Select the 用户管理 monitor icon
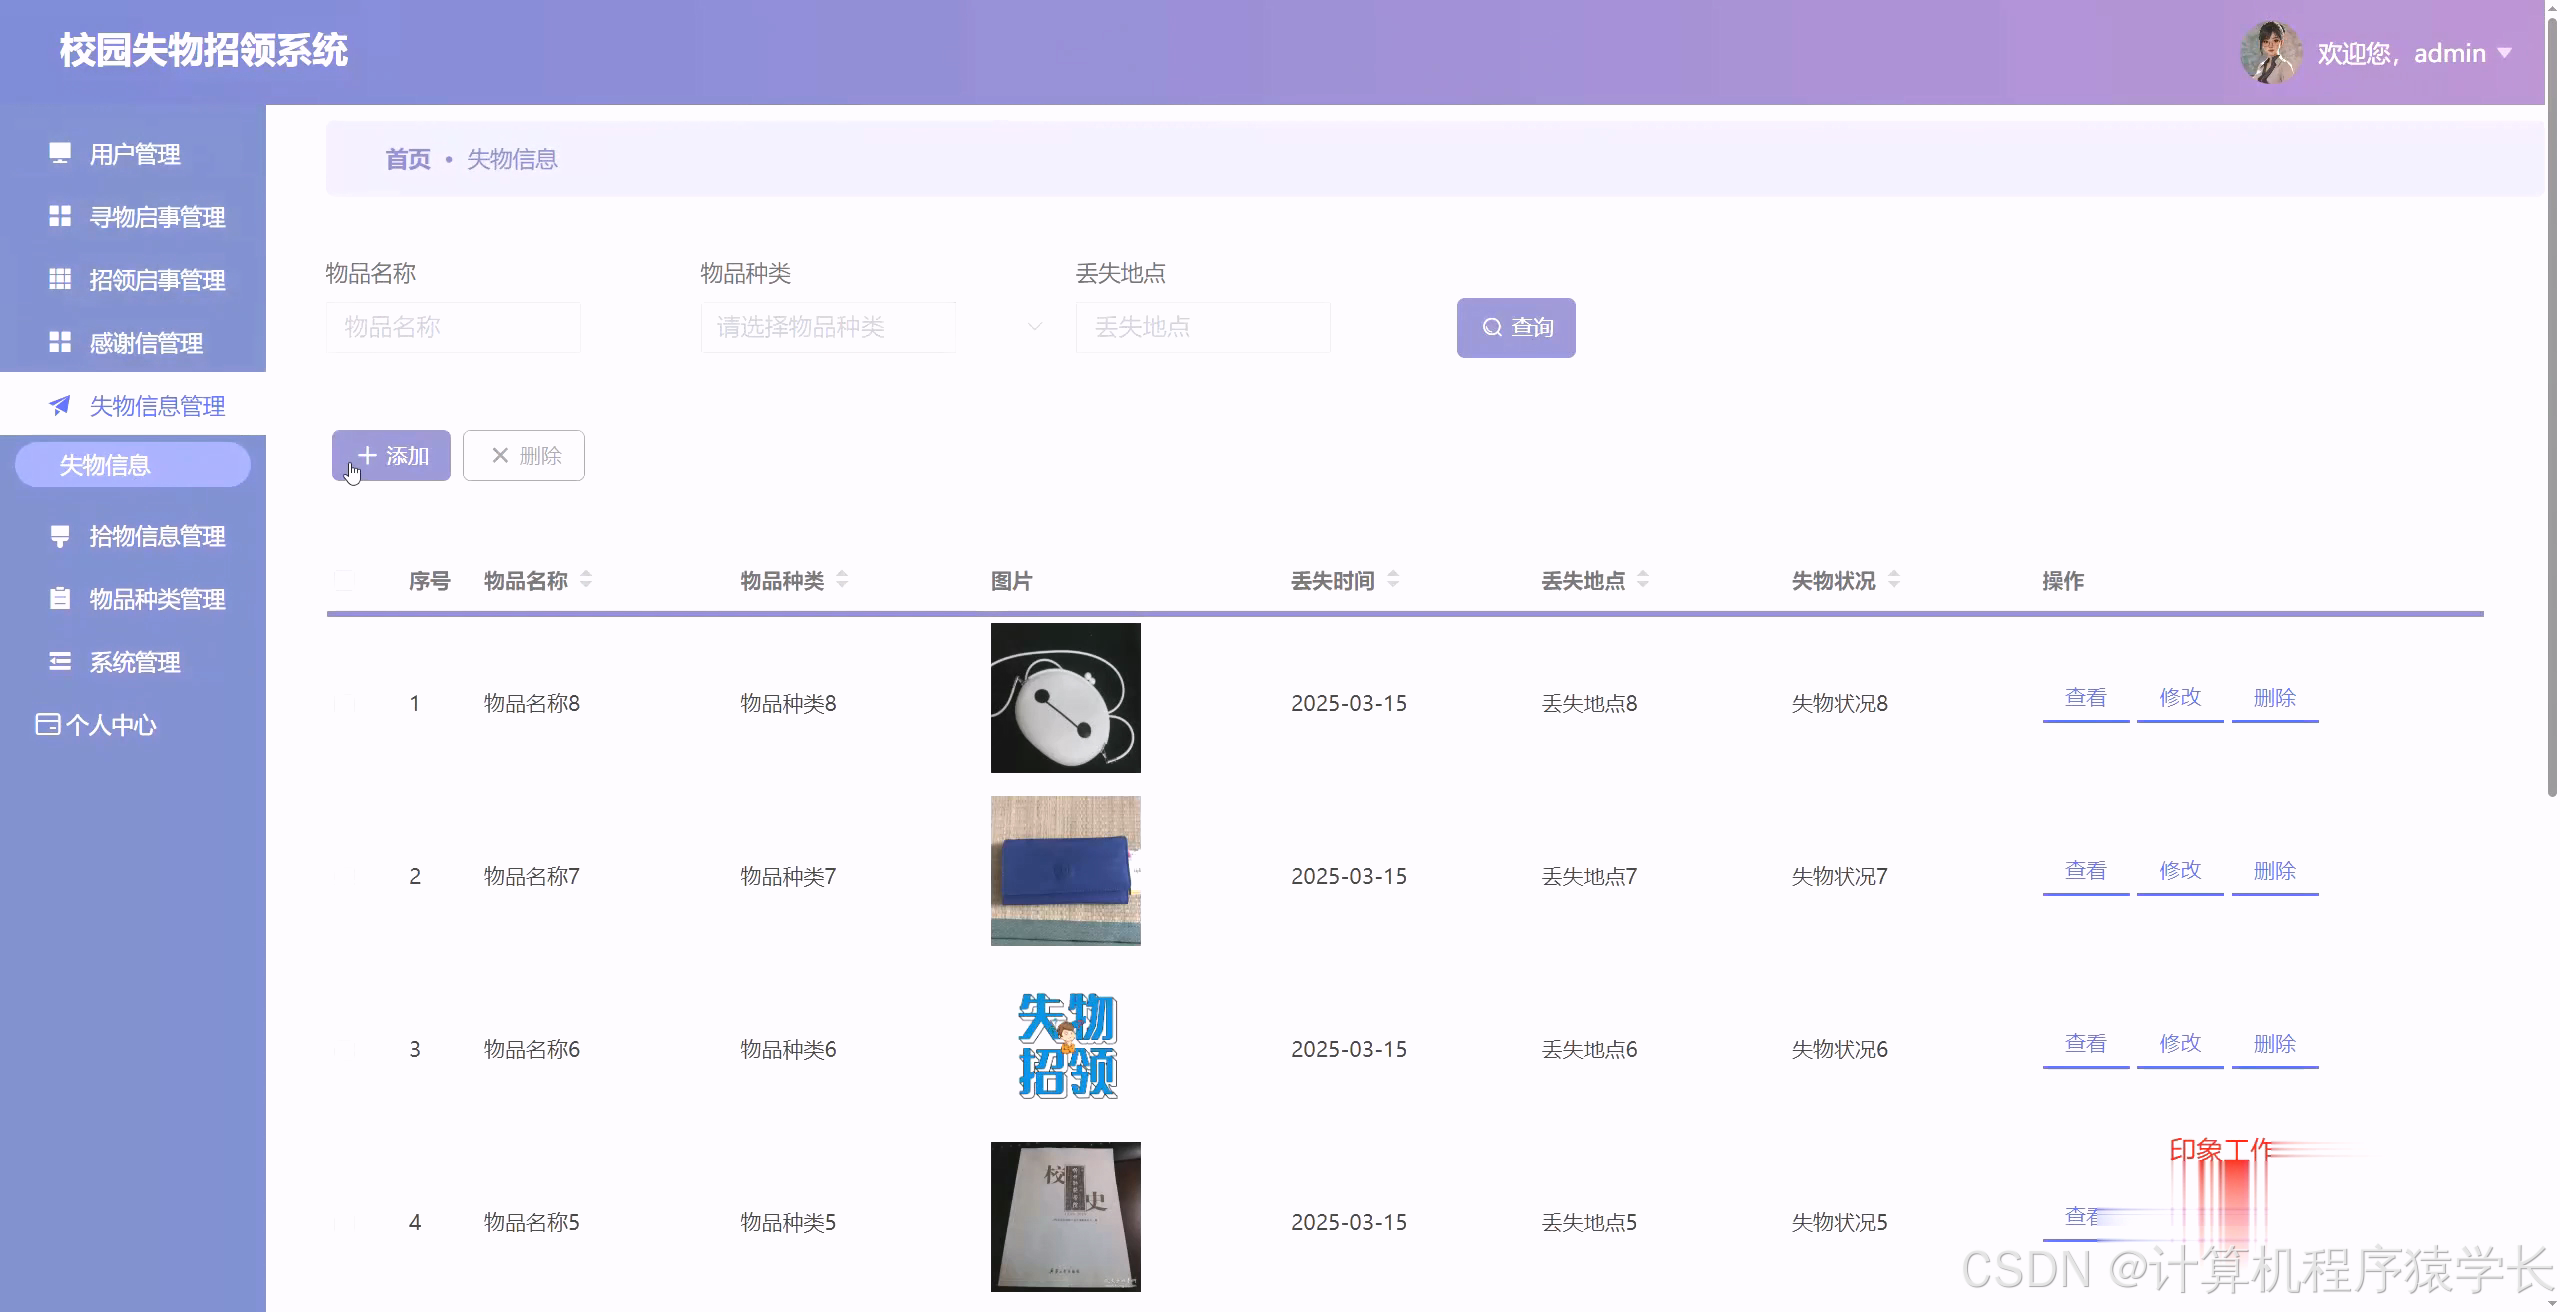 coord(59,153)
